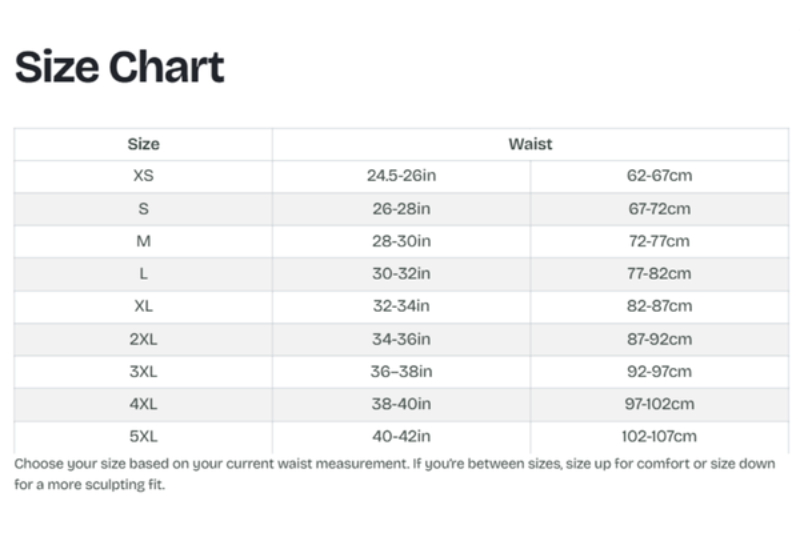Viewport: 800px width, 533px height.
Task: Click the 24.5-26in waist cell
Action: [x=401, y=176]
